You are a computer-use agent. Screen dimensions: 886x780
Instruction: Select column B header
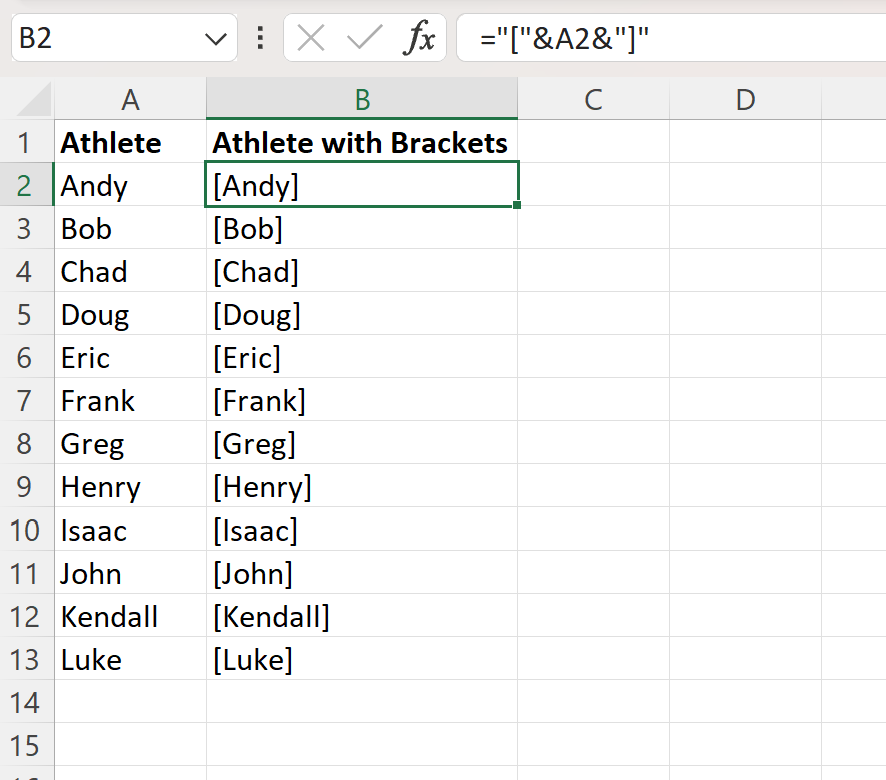[x=361, y=100]
